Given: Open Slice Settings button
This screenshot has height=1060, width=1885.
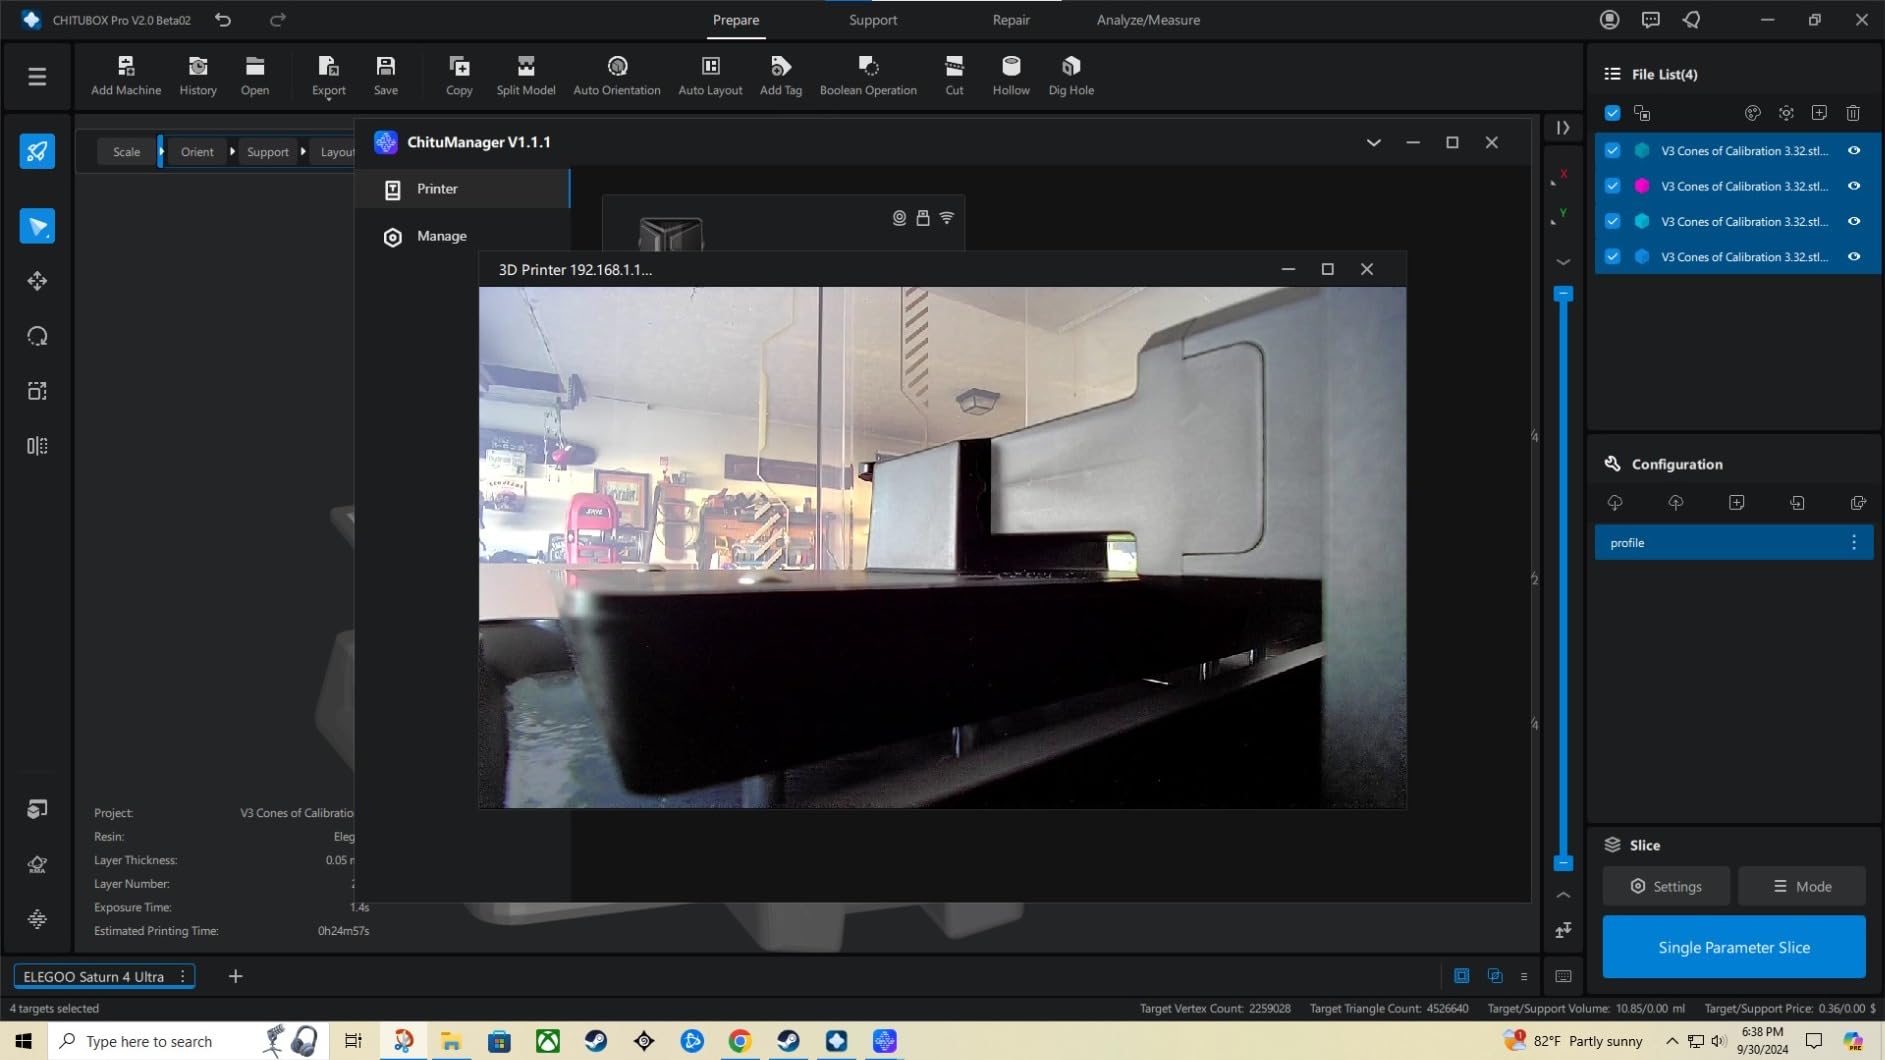Looking at the screenshot, I should tap(1666, 886).
